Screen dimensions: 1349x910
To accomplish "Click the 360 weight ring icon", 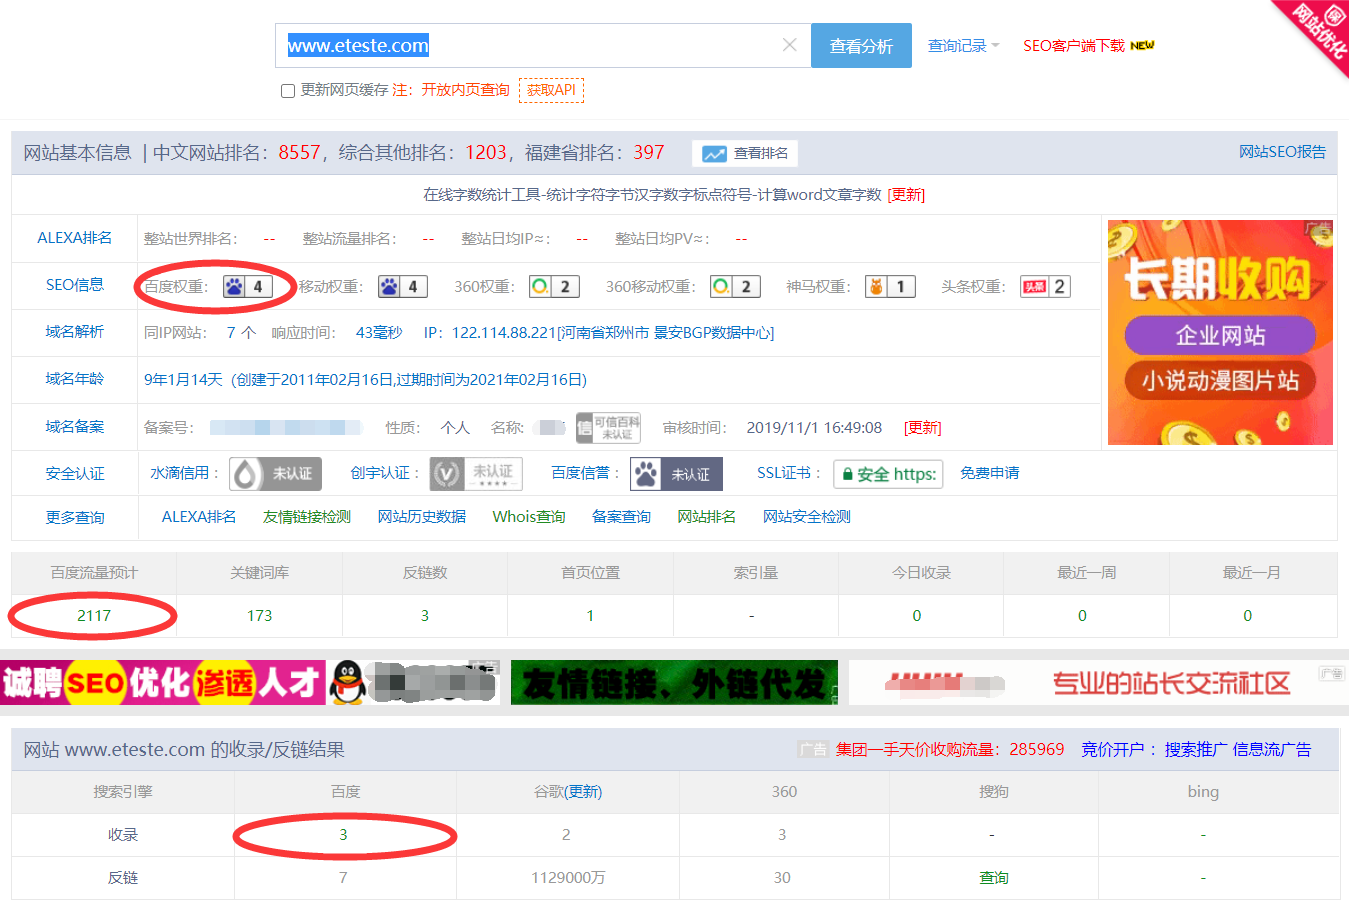I will pyautogui.click(x=540, y=287).
